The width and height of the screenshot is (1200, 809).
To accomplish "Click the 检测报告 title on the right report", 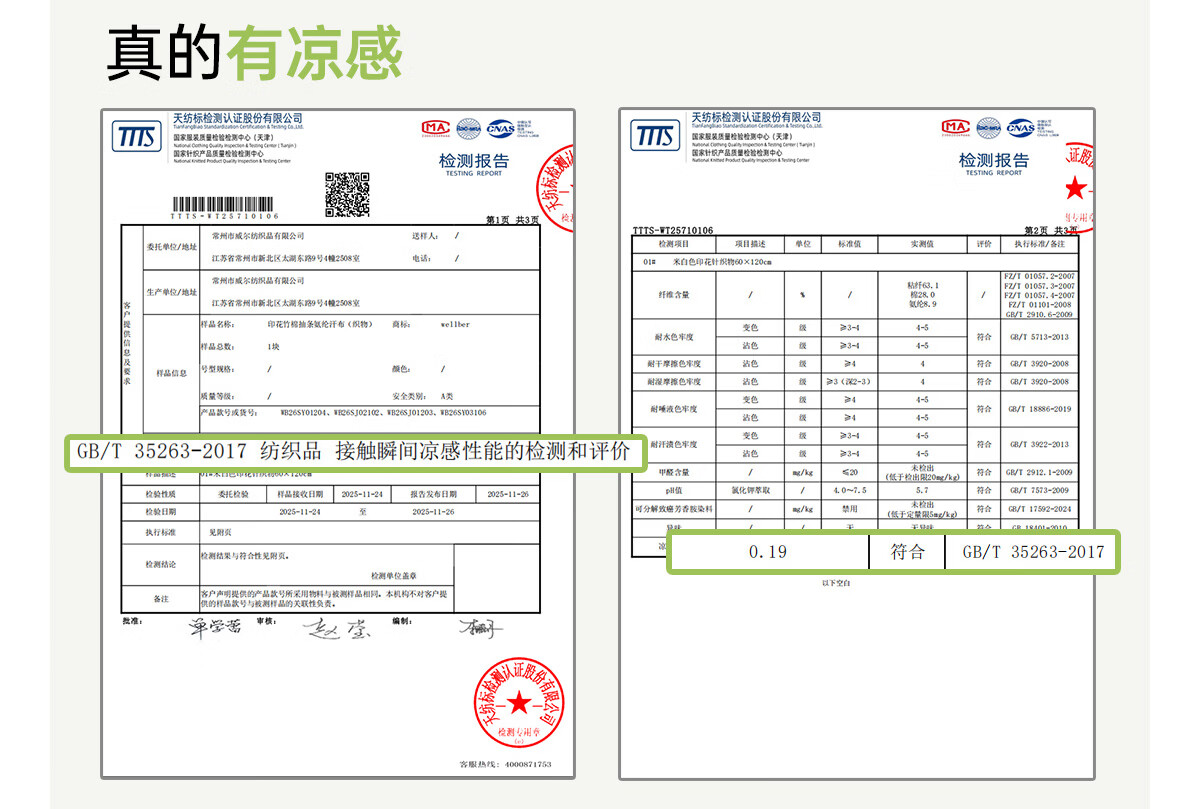I will tap(993, 162).
